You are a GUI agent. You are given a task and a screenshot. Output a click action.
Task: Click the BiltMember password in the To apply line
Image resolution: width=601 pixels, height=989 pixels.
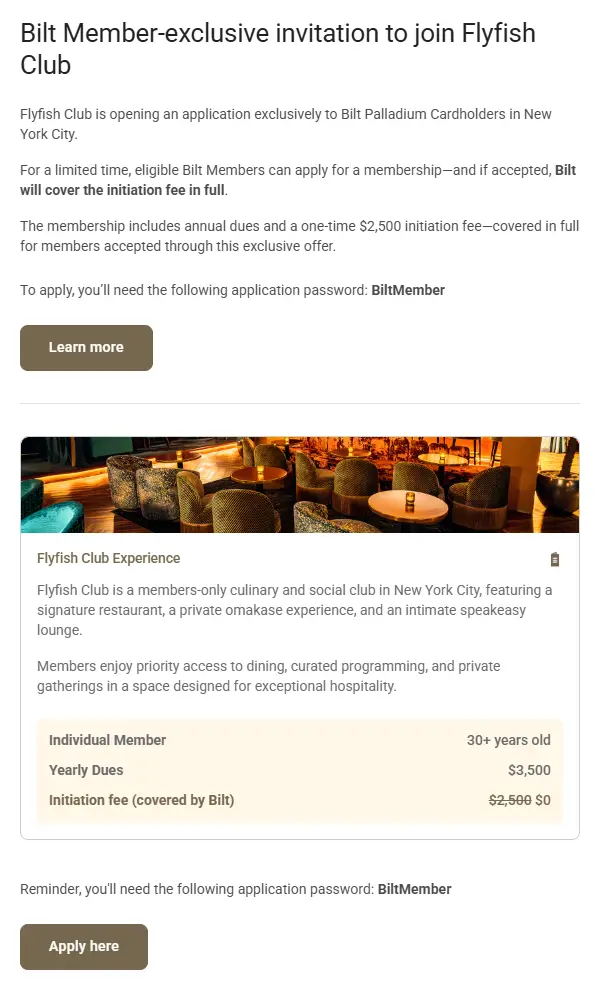point(408,290)
